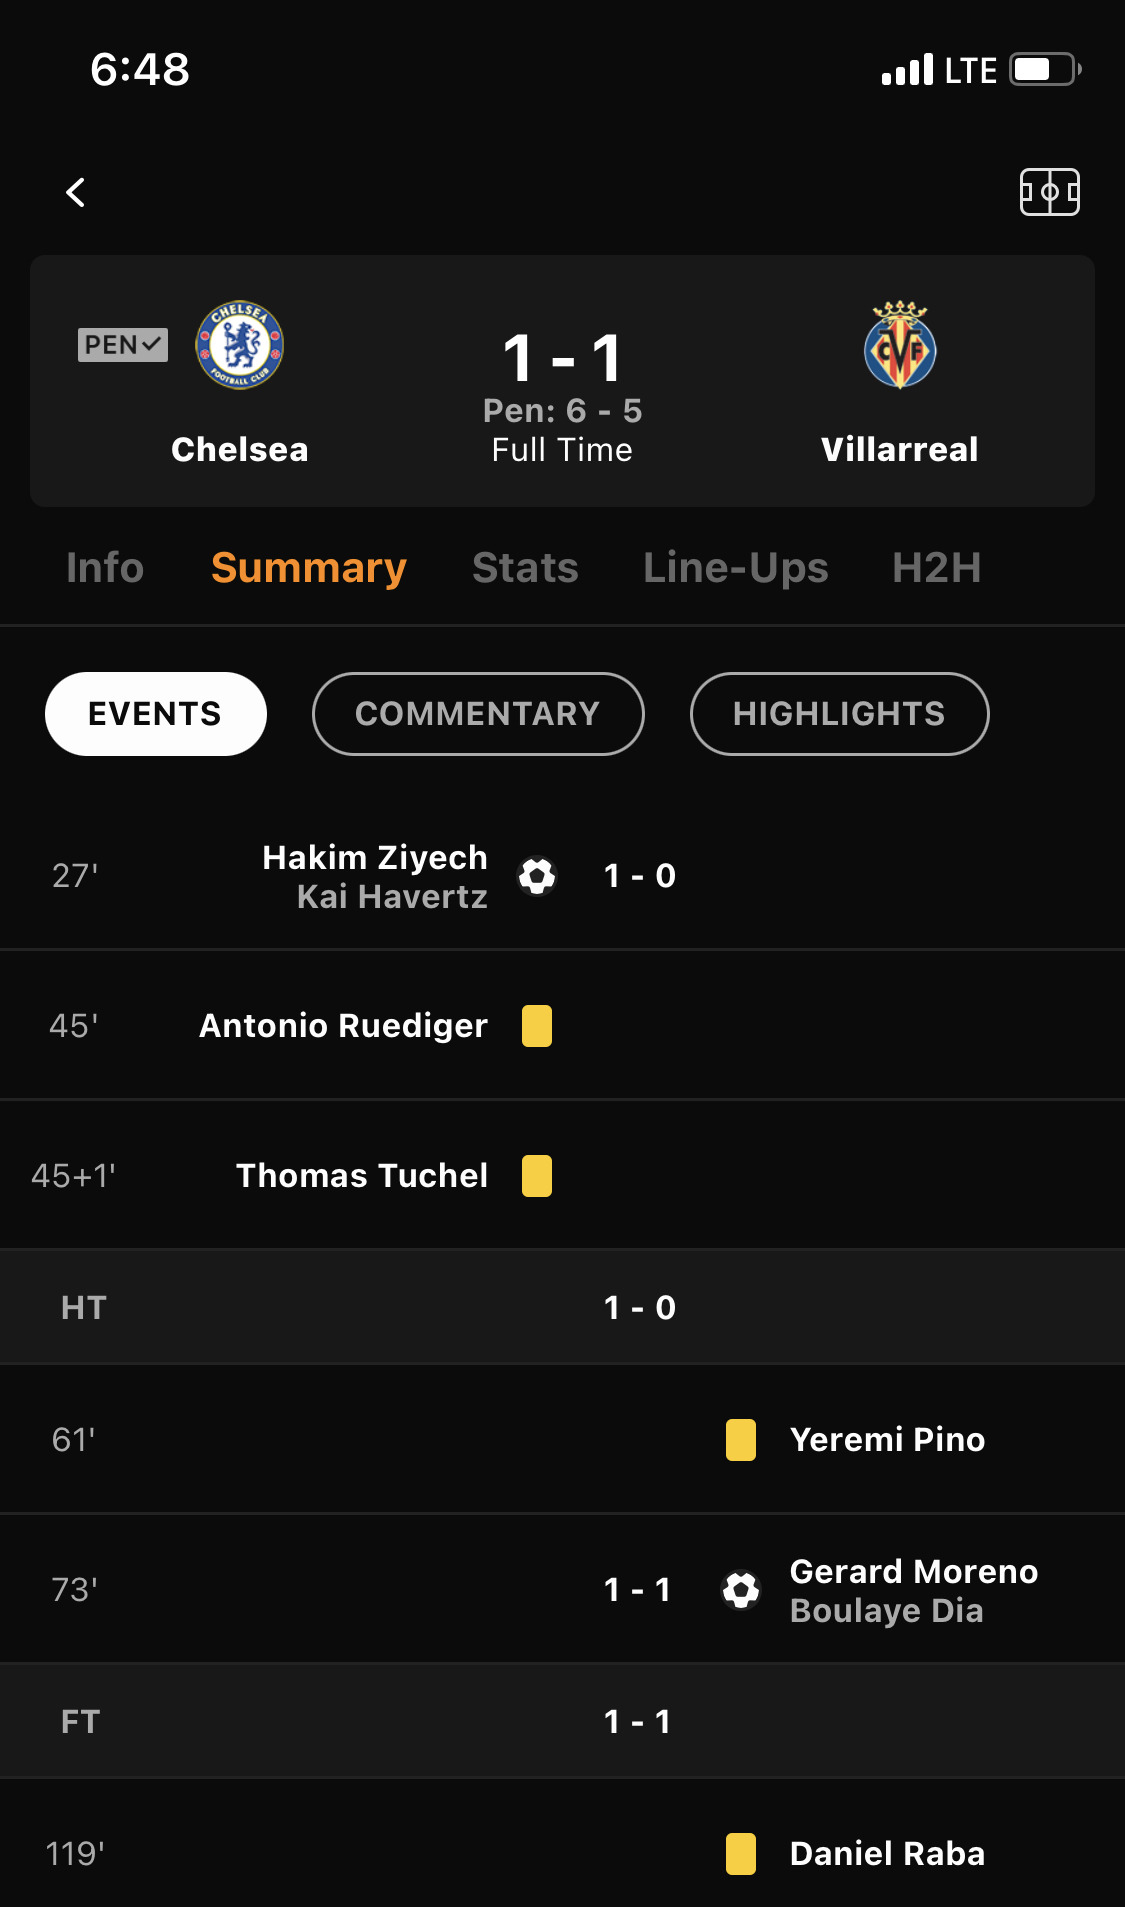1125x1907 pixels.
Task: Open the Stats tab
Action: pos(525,568)
